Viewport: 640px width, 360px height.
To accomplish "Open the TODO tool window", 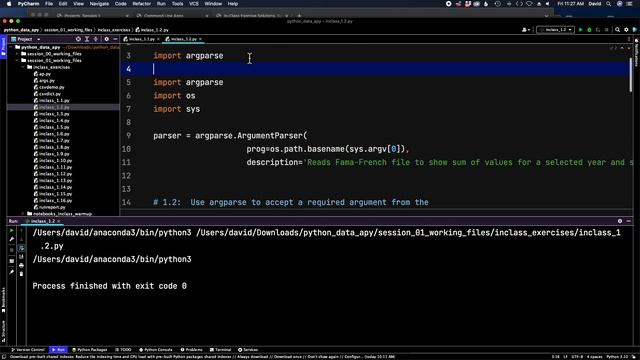I will (x=123, y=350).
